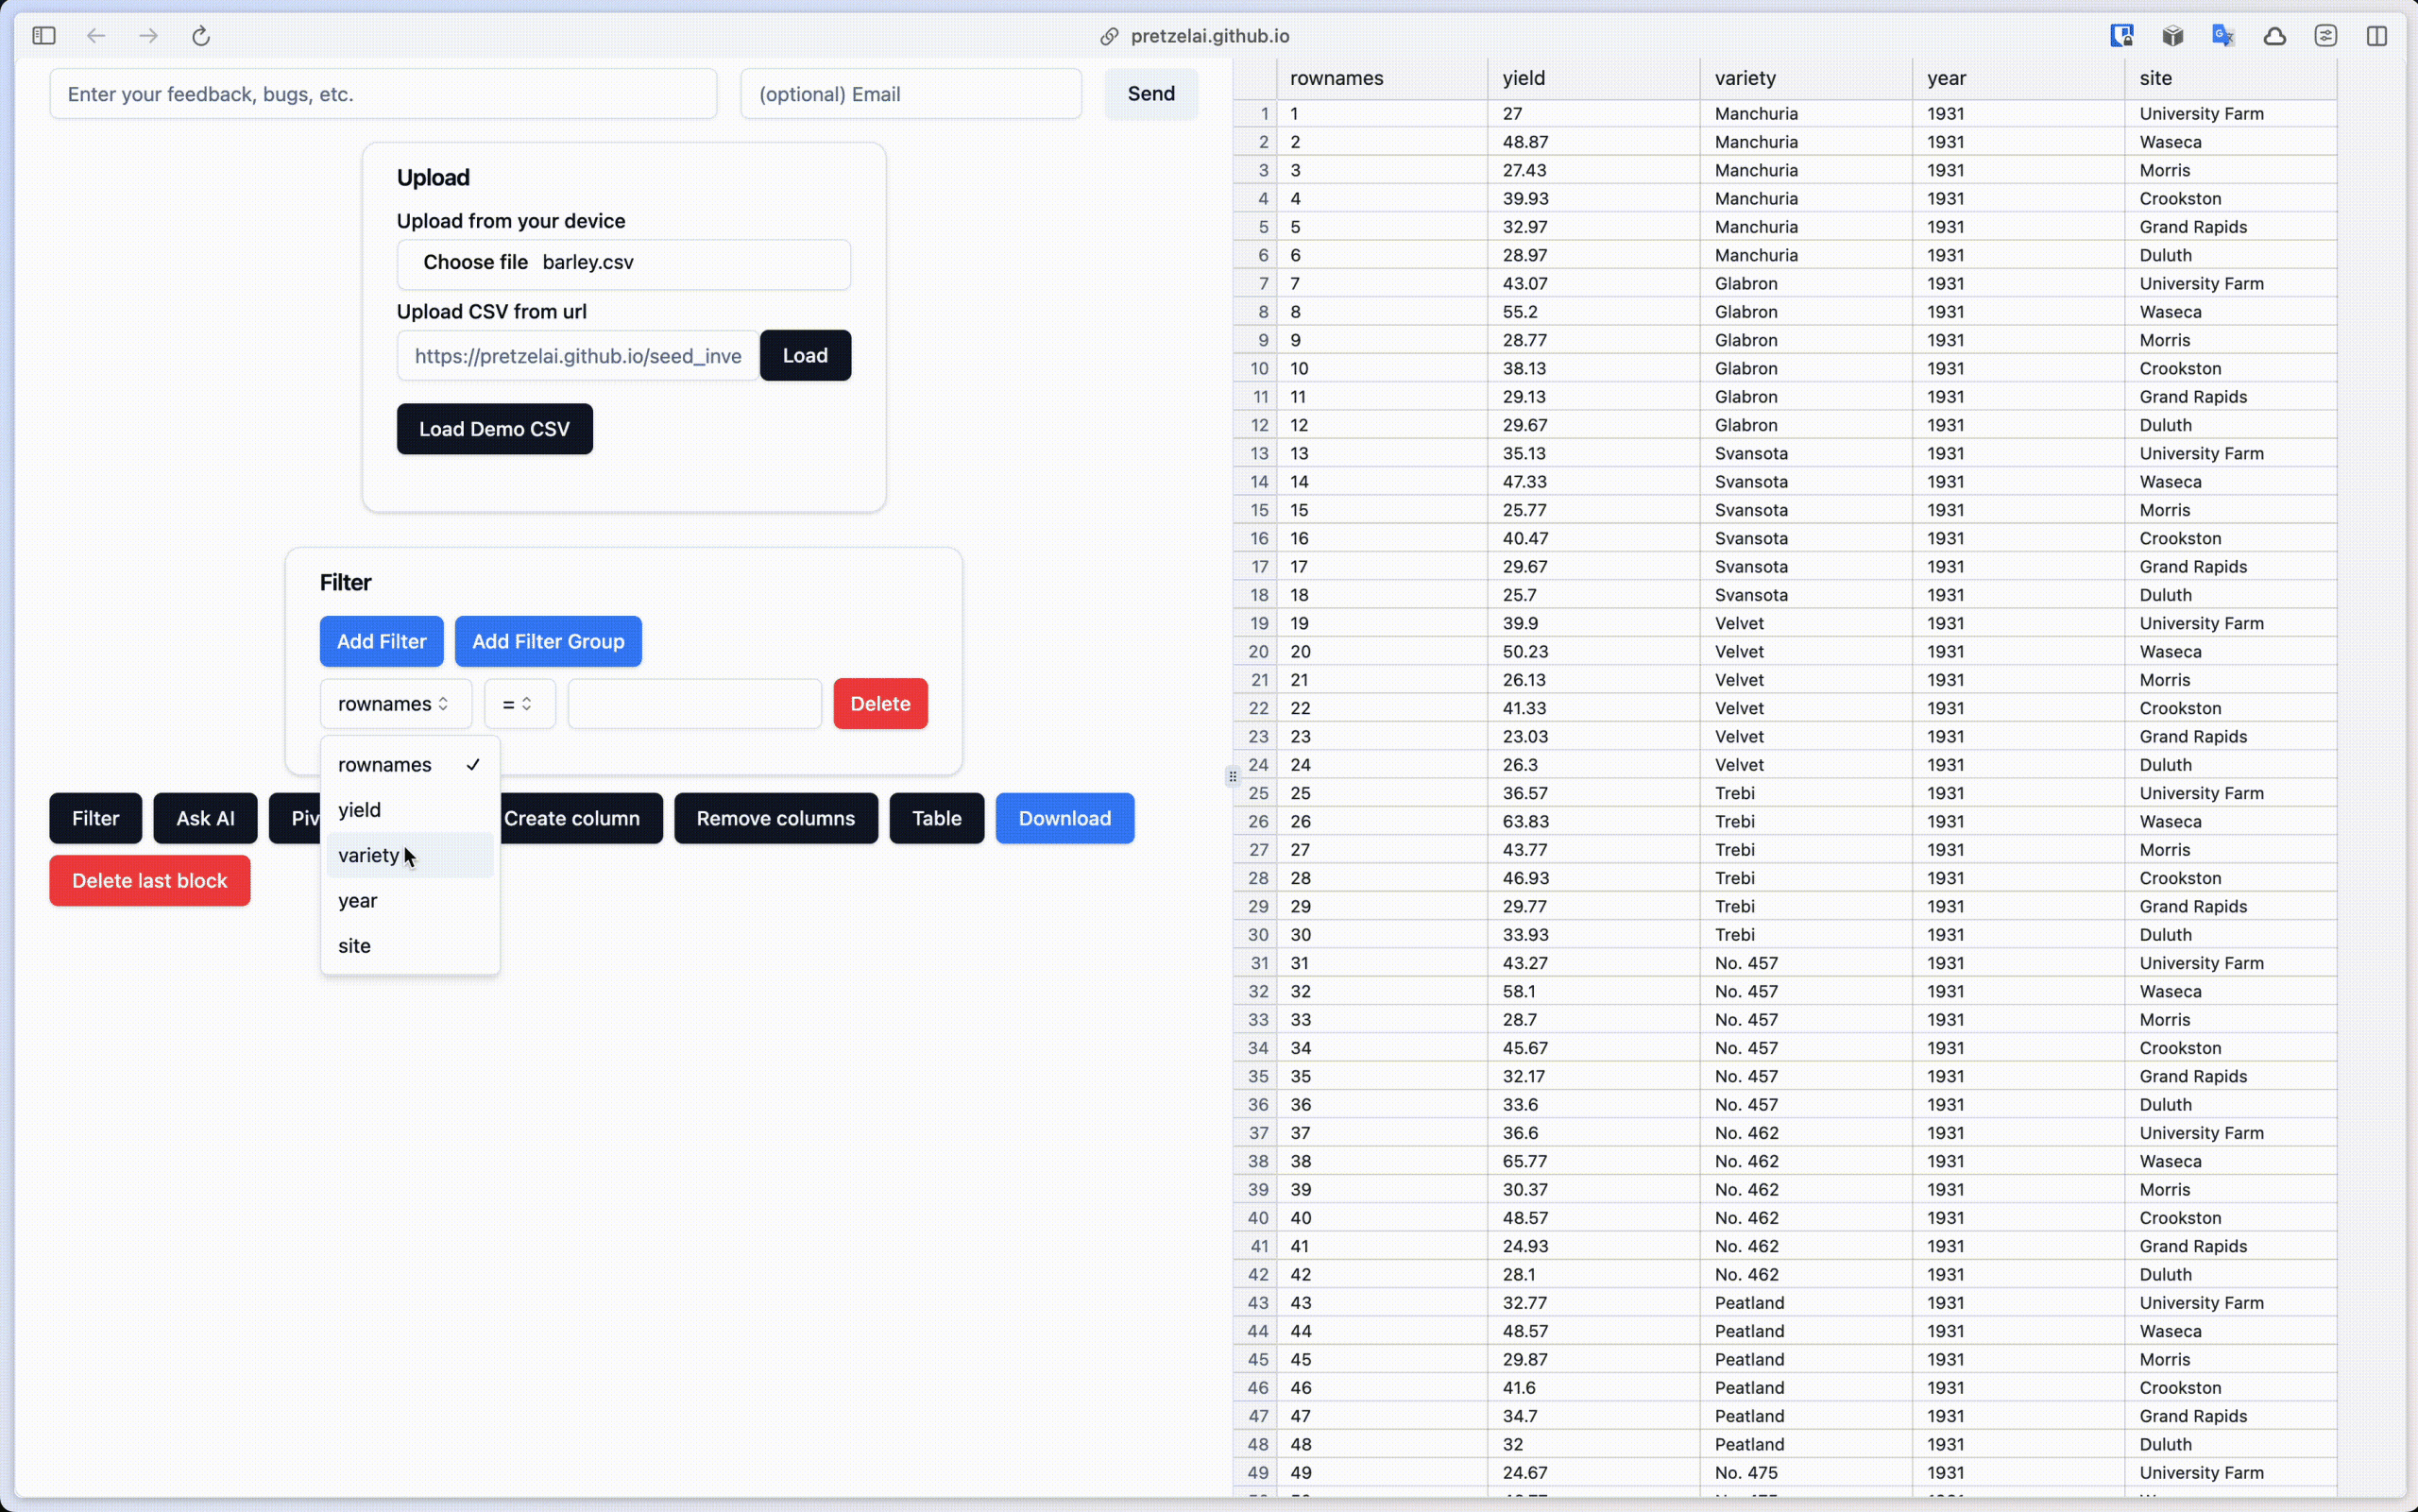This screenshot has height=1512, width=2418.
Task: Click the link icon beside pretzelai.github.io
Action: (x=1108, y=36)
